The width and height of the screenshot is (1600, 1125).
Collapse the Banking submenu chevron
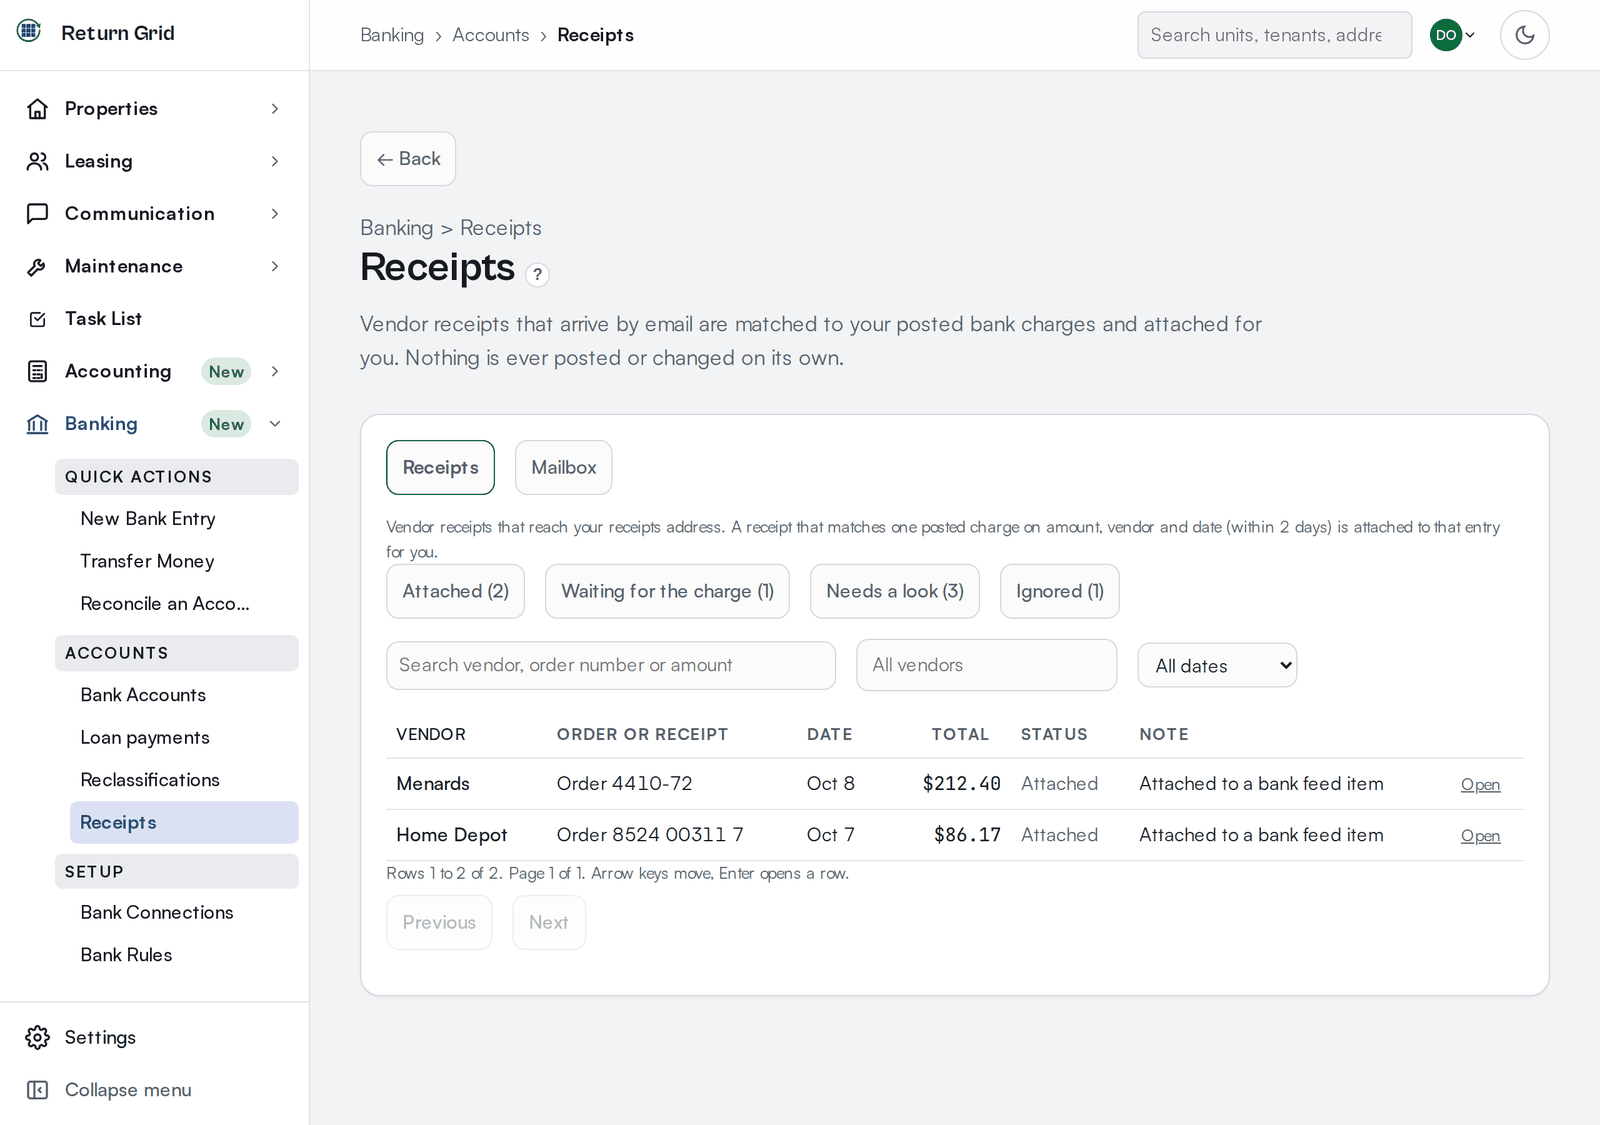click(275, 424)
